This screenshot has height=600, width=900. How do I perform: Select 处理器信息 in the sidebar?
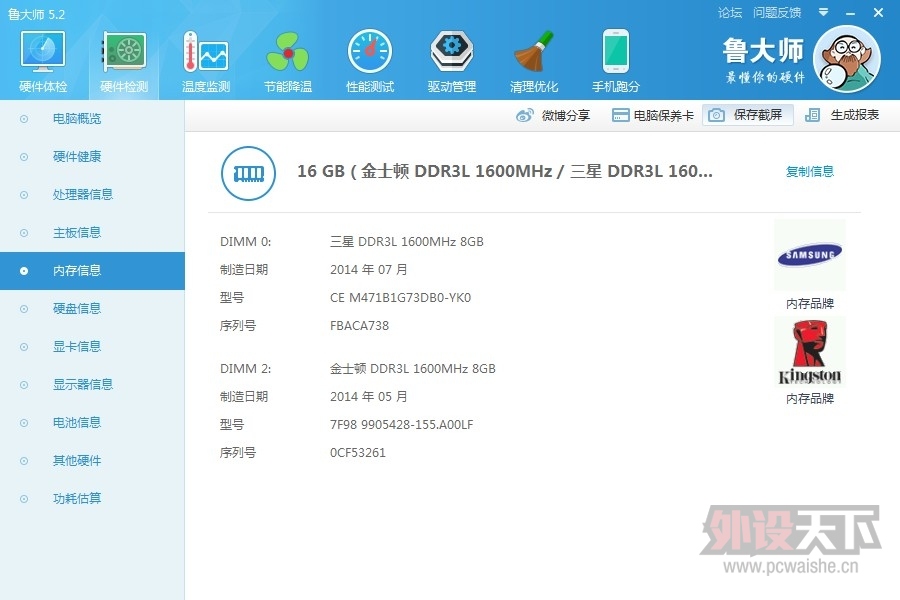[92, 195]
